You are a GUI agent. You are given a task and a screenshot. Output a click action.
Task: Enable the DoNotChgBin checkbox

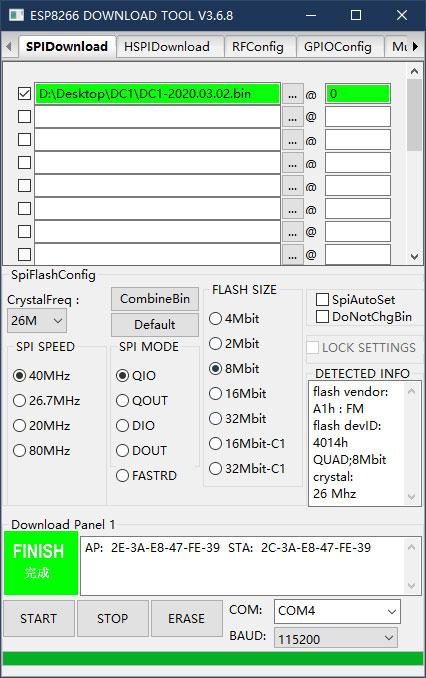[x=322, y=317]
